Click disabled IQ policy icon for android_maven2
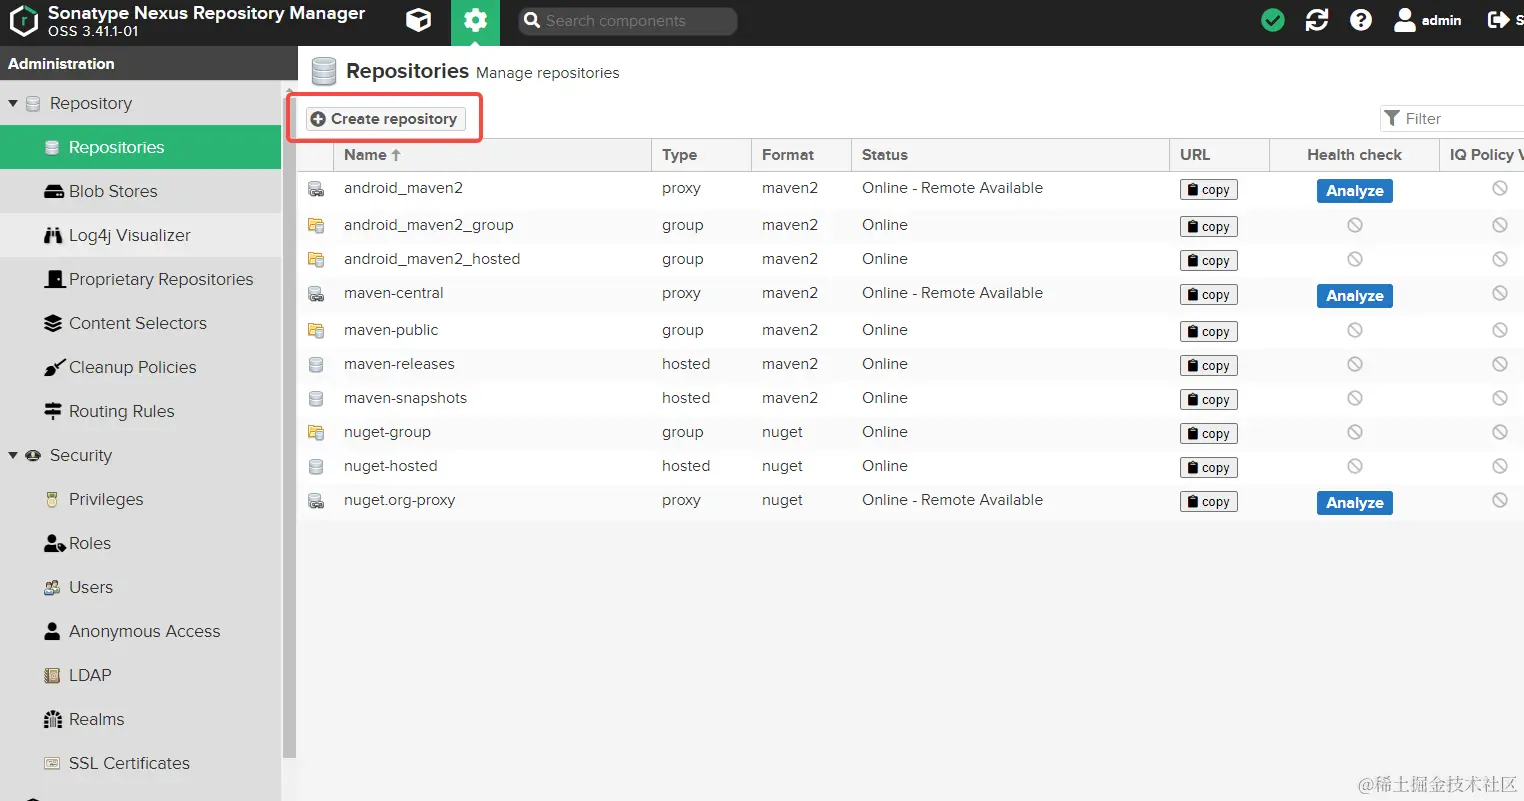 [x=1500, y=188]
